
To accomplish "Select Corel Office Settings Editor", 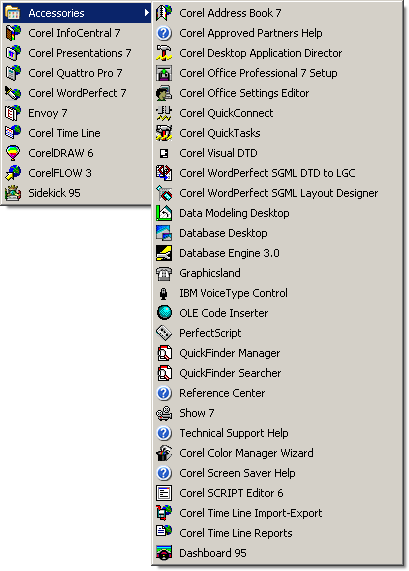I will click(278, 93).
